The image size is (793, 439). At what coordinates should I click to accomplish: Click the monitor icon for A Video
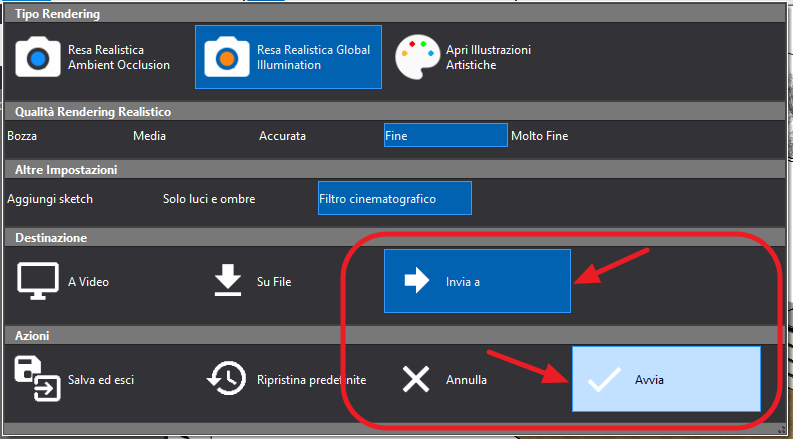[x=38, y=281]
